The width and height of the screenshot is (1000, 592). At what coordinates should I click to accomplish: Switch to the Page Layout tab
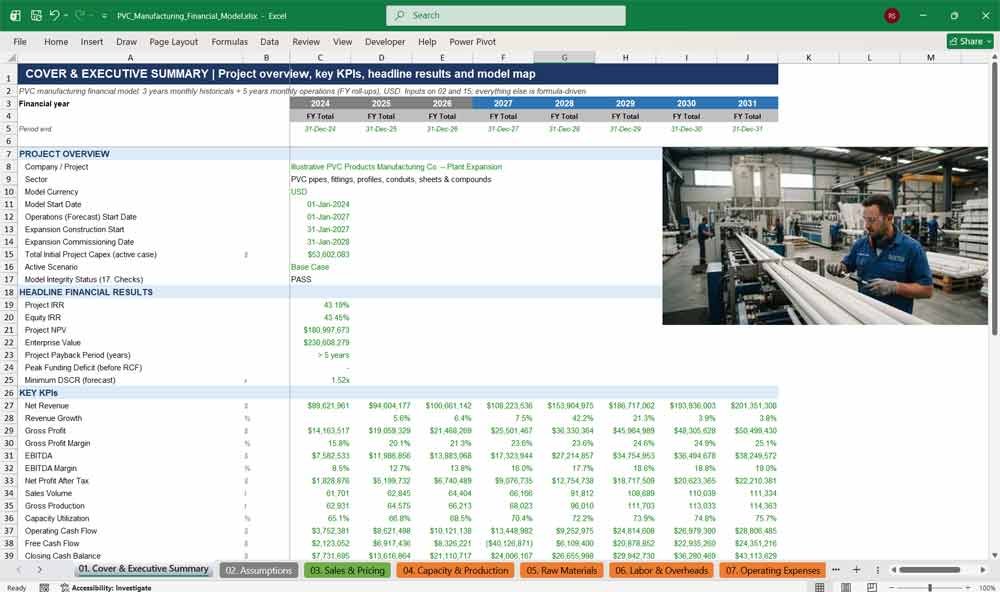click(173, 41)
